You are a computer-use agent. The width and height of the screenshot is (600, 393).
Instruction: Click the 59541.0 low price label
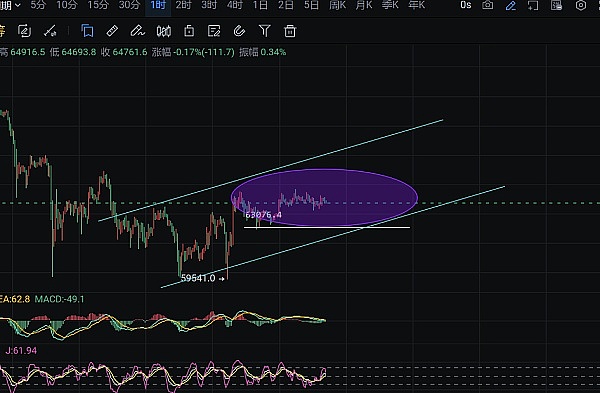pos(198,278)
